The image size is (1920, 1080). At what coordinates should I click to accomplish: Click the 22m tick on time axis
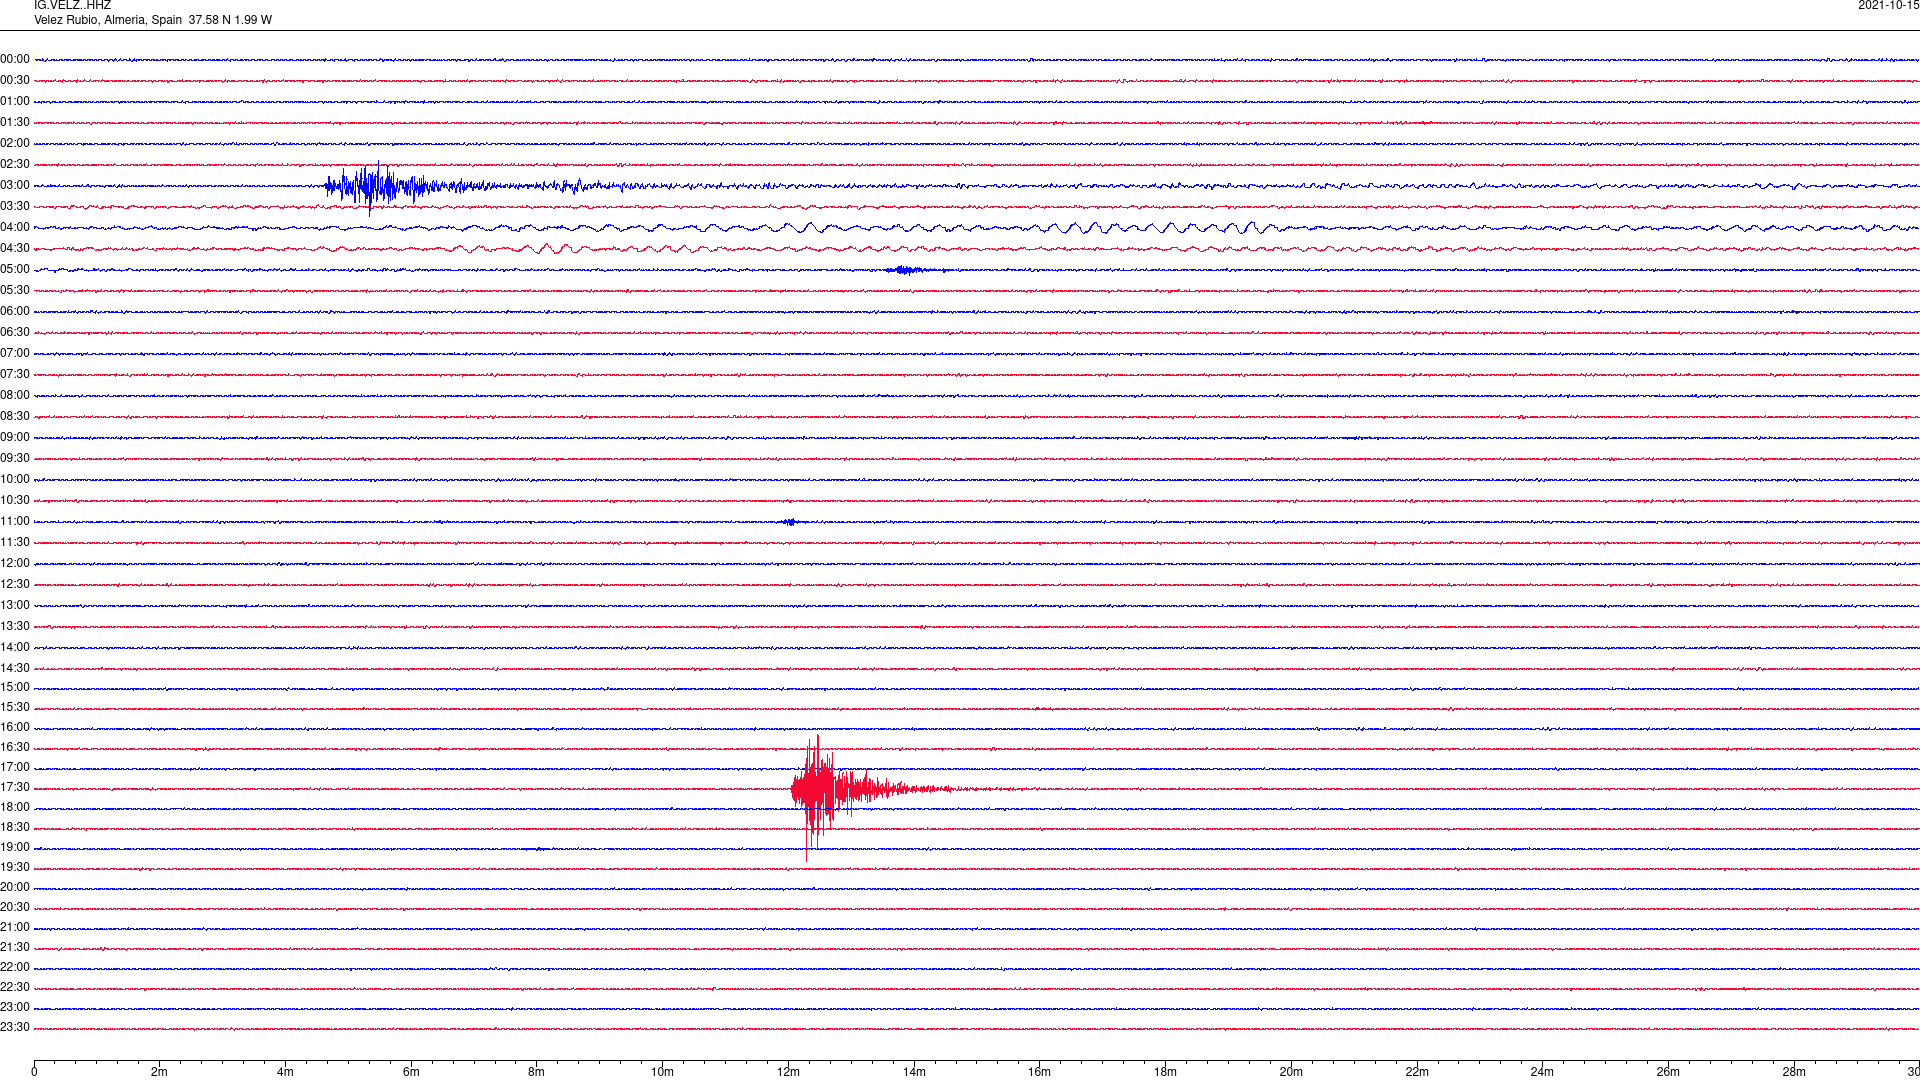1416,1071
